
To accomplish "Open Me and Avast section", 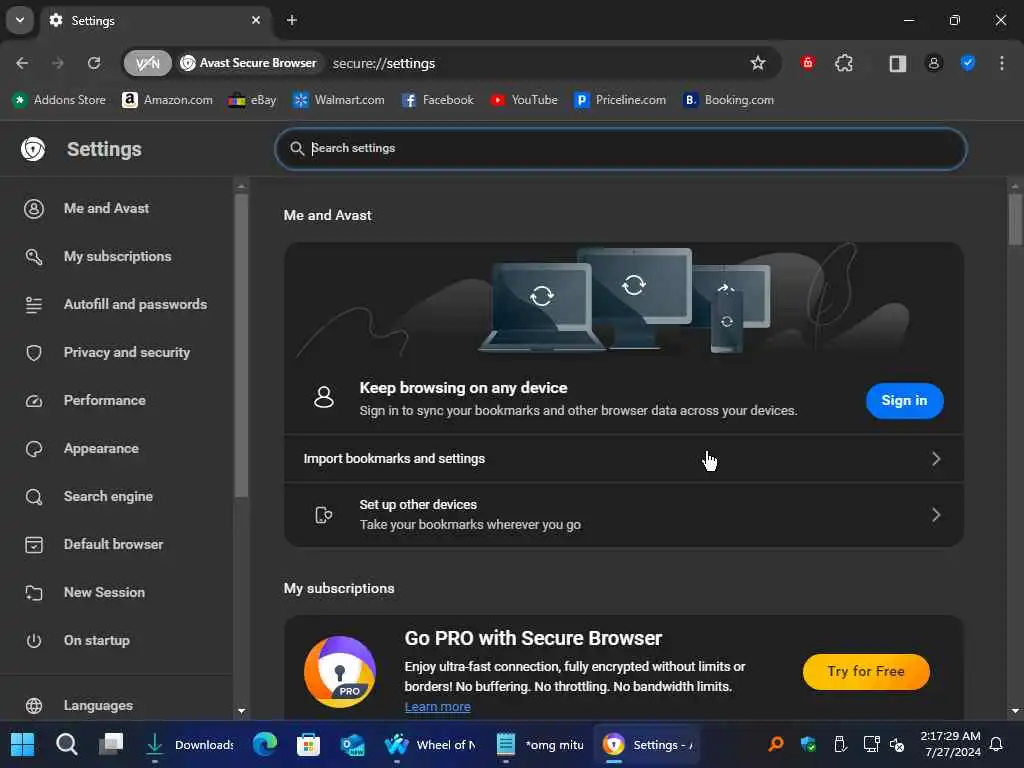I will click(x=118, y=208).
